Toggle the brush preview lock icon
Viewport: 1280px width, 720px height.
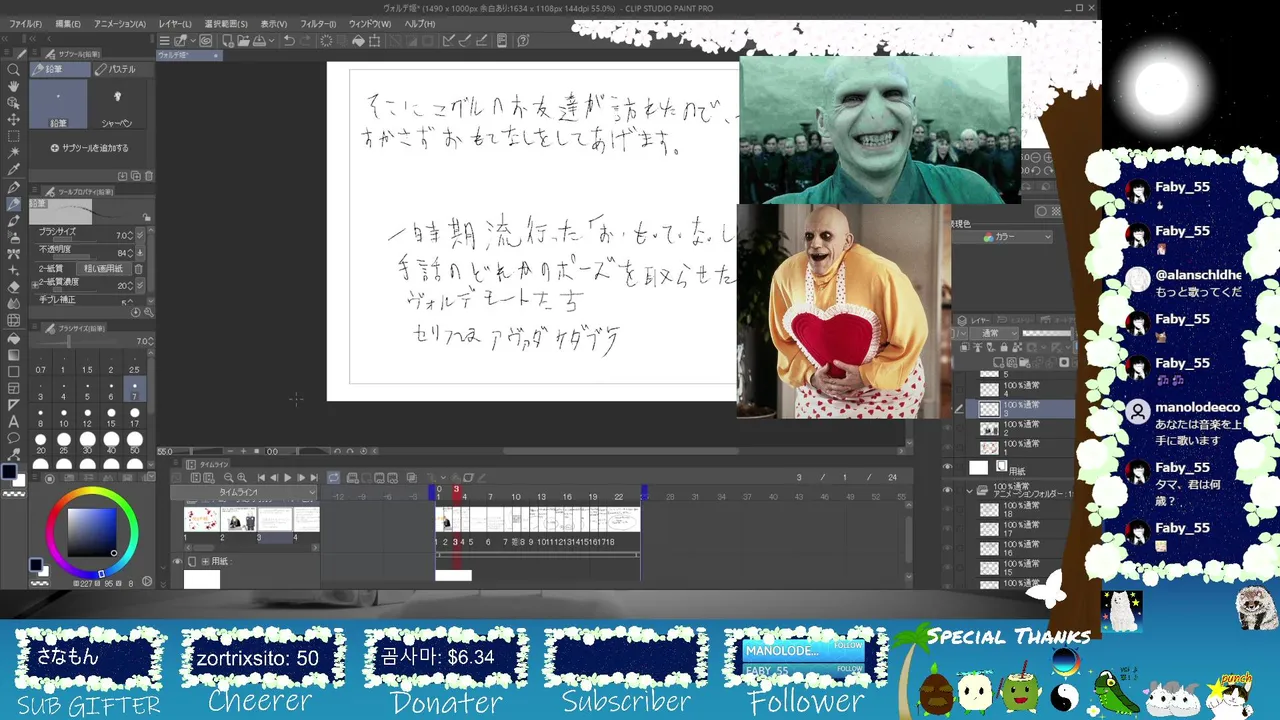point(147,217)
